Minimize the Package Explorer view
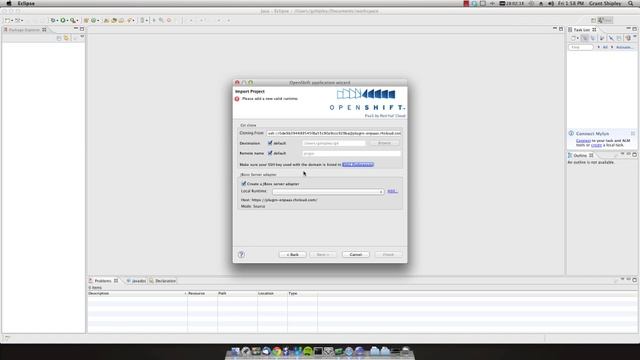Image resolution: width=640 pixels, height=360 pixels. [x=76, y=29]
